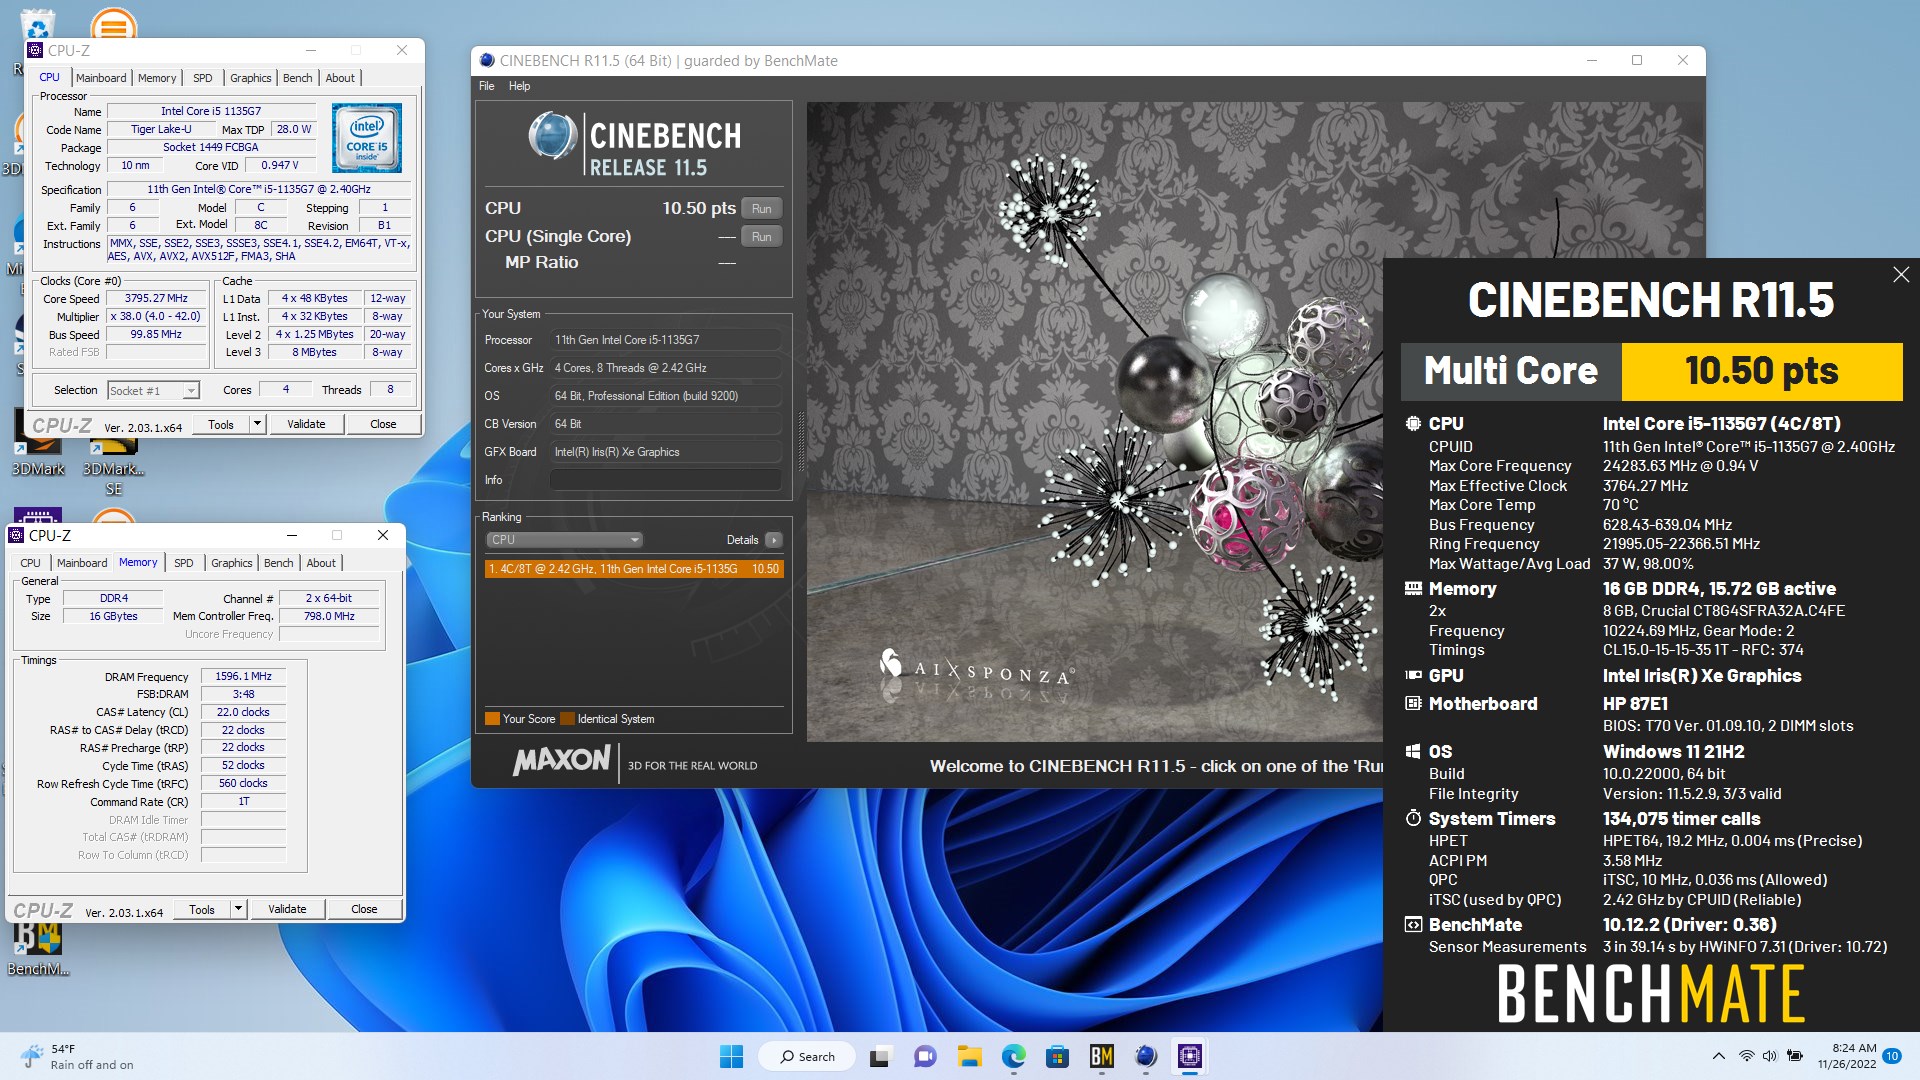Open the Help menu in Cinebench
This screenshot has height=1080, width=1920.
tap(519, 86)
